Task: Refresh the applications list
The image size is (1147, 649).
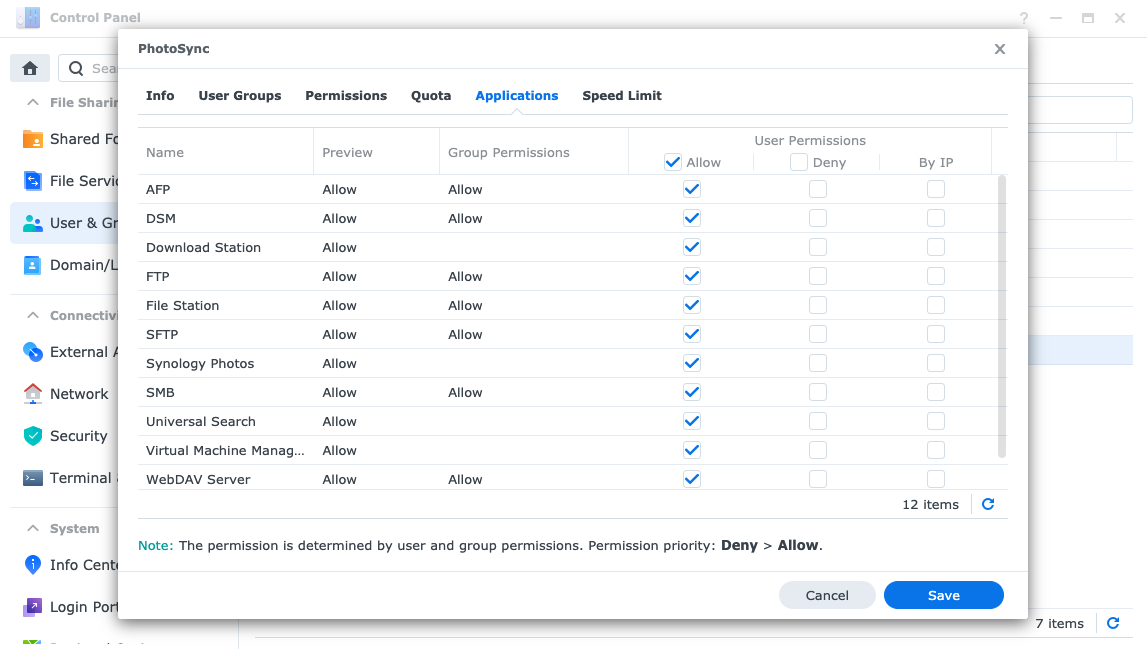Action: point(988,505)
